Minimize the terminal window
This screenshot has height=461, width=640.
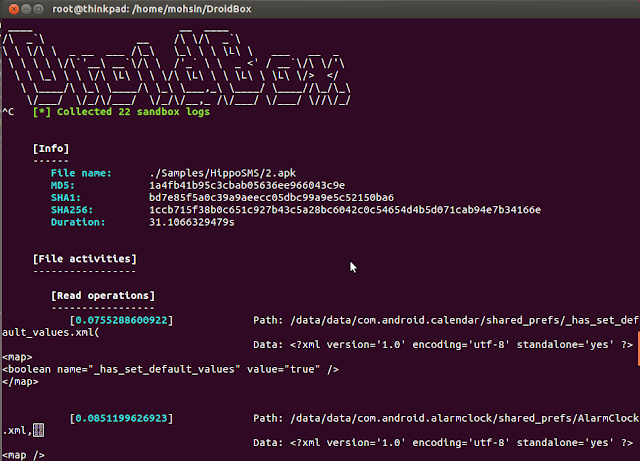tap(26, 9)
